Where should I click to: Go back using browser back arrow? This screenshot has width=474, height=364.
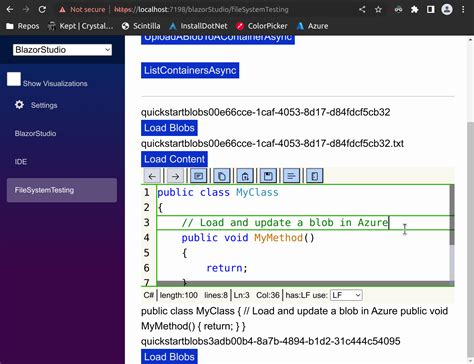pos(10,9)
